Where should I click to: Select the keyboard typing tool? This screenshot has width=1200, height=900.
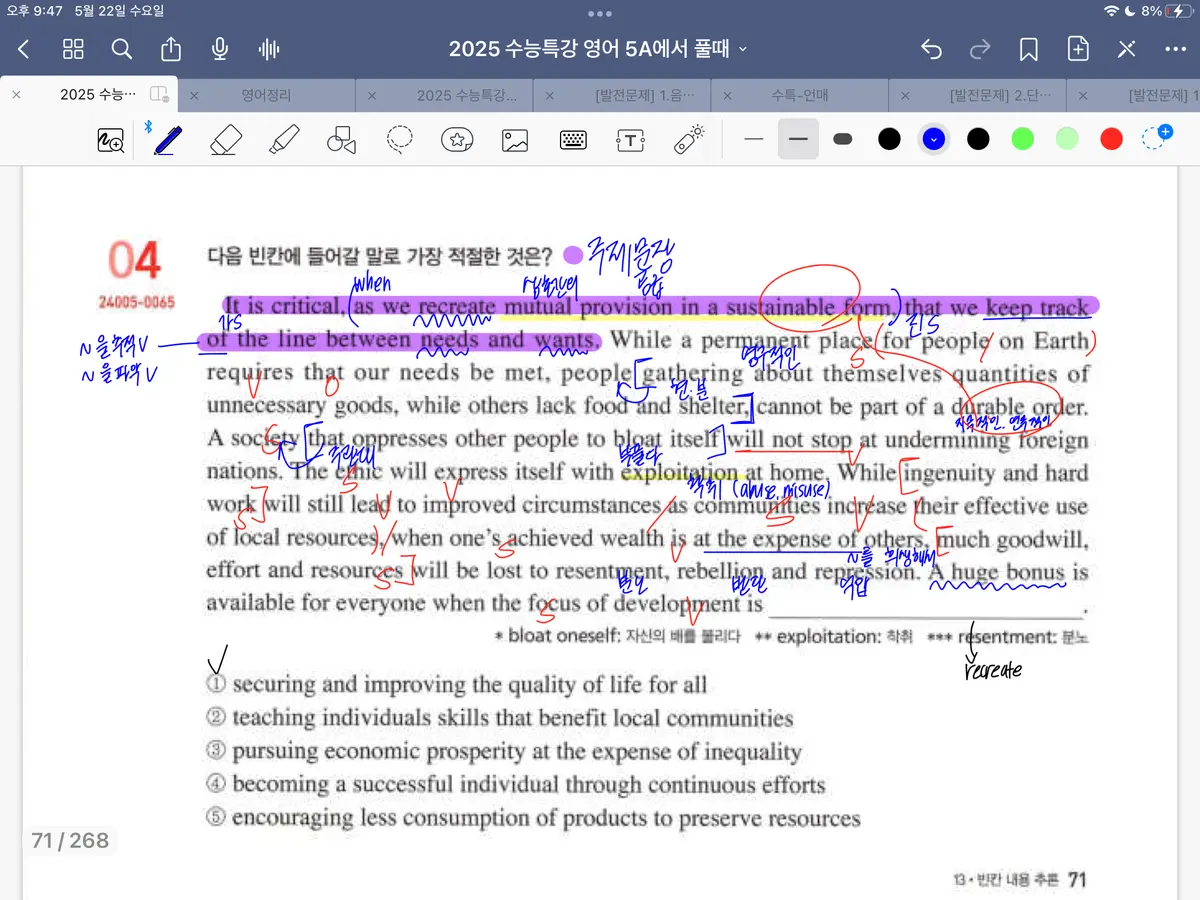(573, 140)
